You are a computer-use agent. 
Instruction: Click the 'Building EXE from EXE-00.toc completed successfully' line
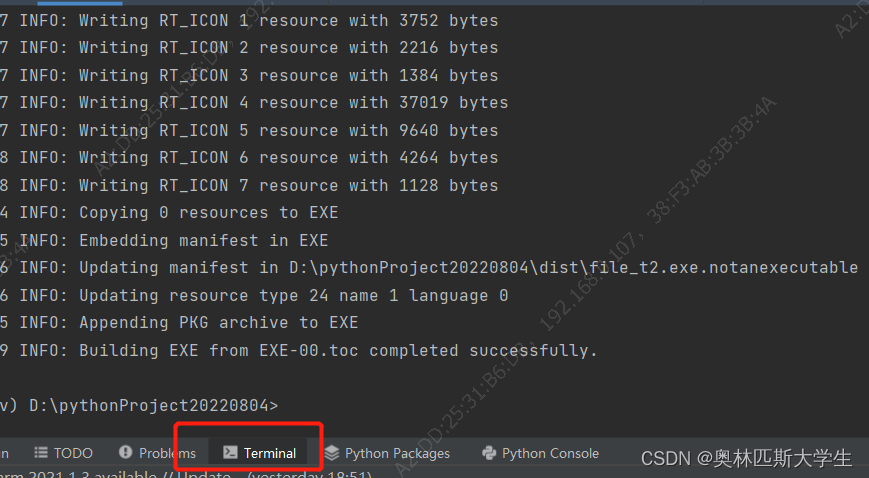point(299,350)
